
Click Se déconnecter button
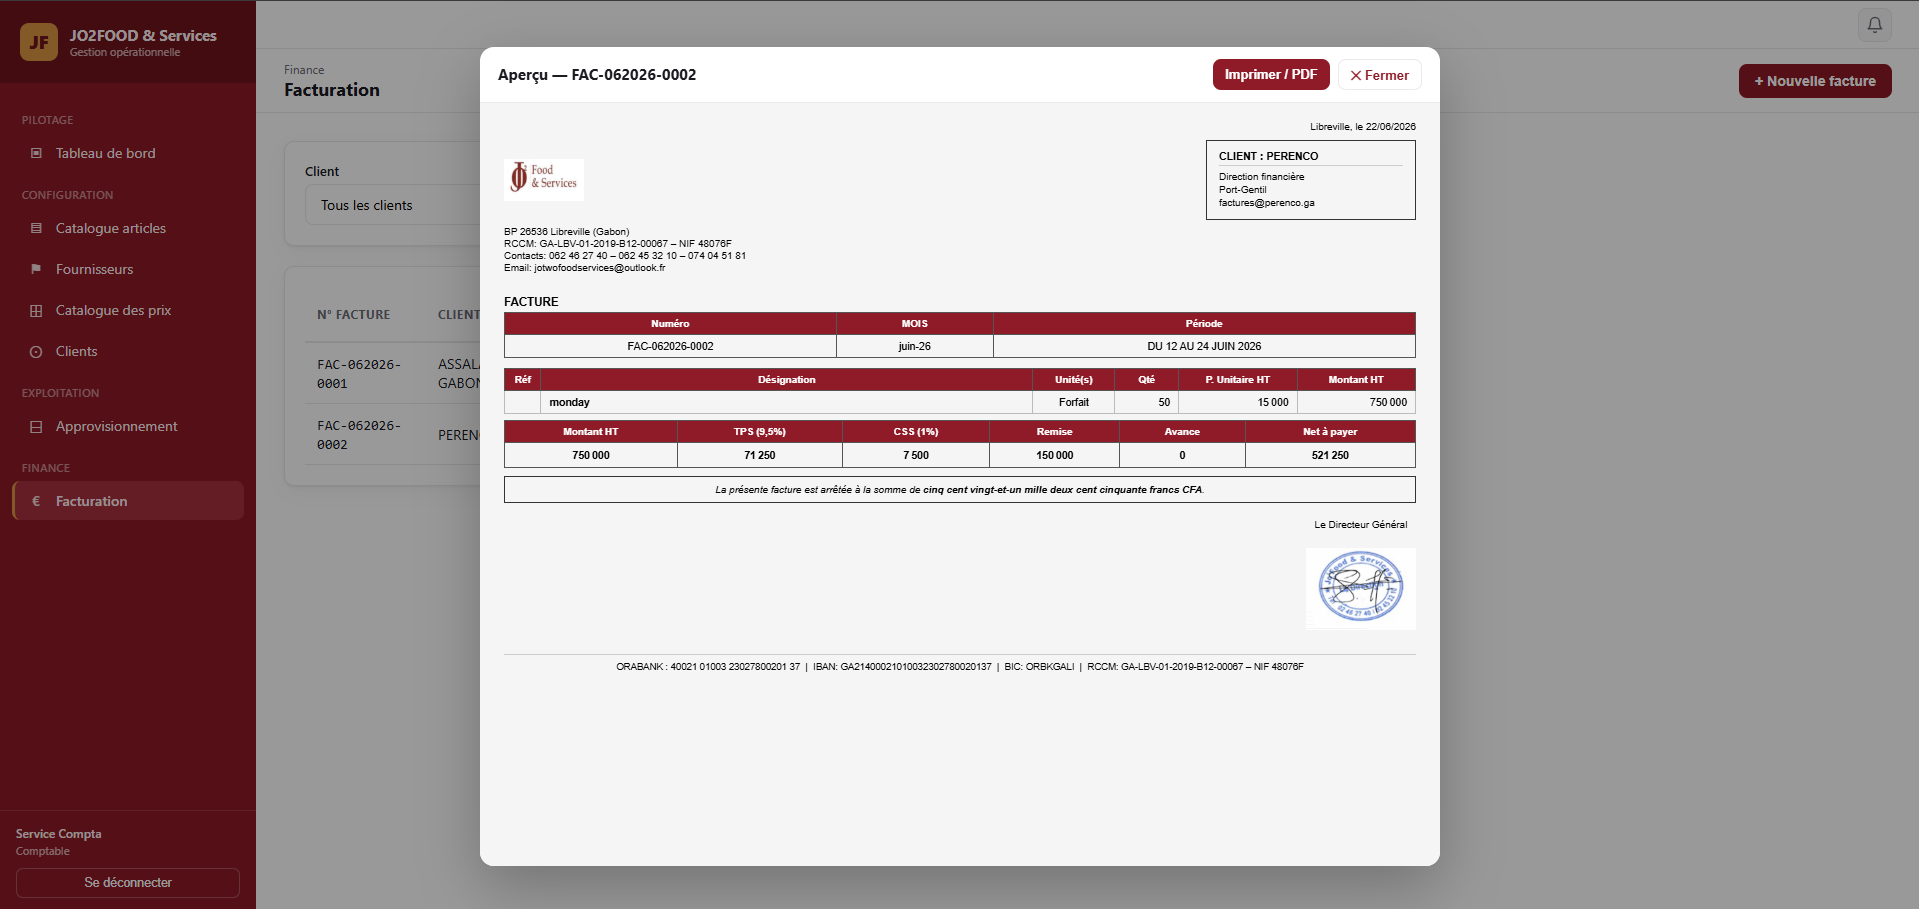[x=128, y=882]
